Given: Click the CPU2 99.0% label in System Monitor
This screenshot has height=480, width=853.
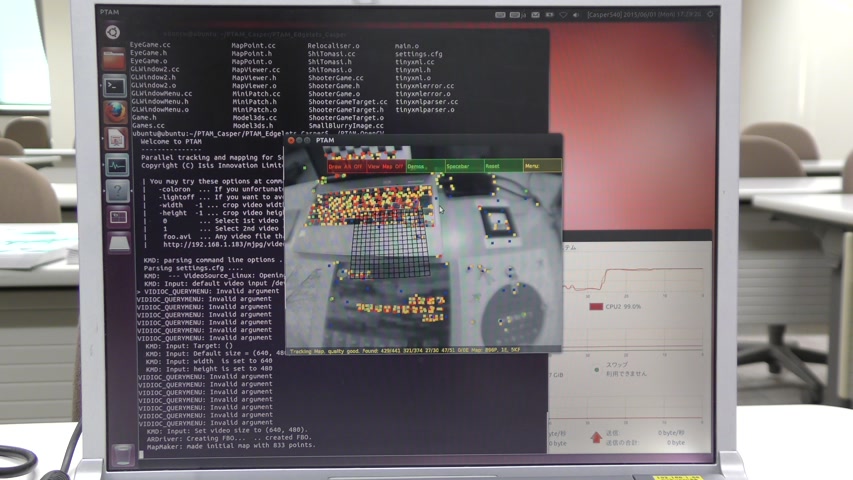Looking at the screenshot, I should click(x=623, y=307).
